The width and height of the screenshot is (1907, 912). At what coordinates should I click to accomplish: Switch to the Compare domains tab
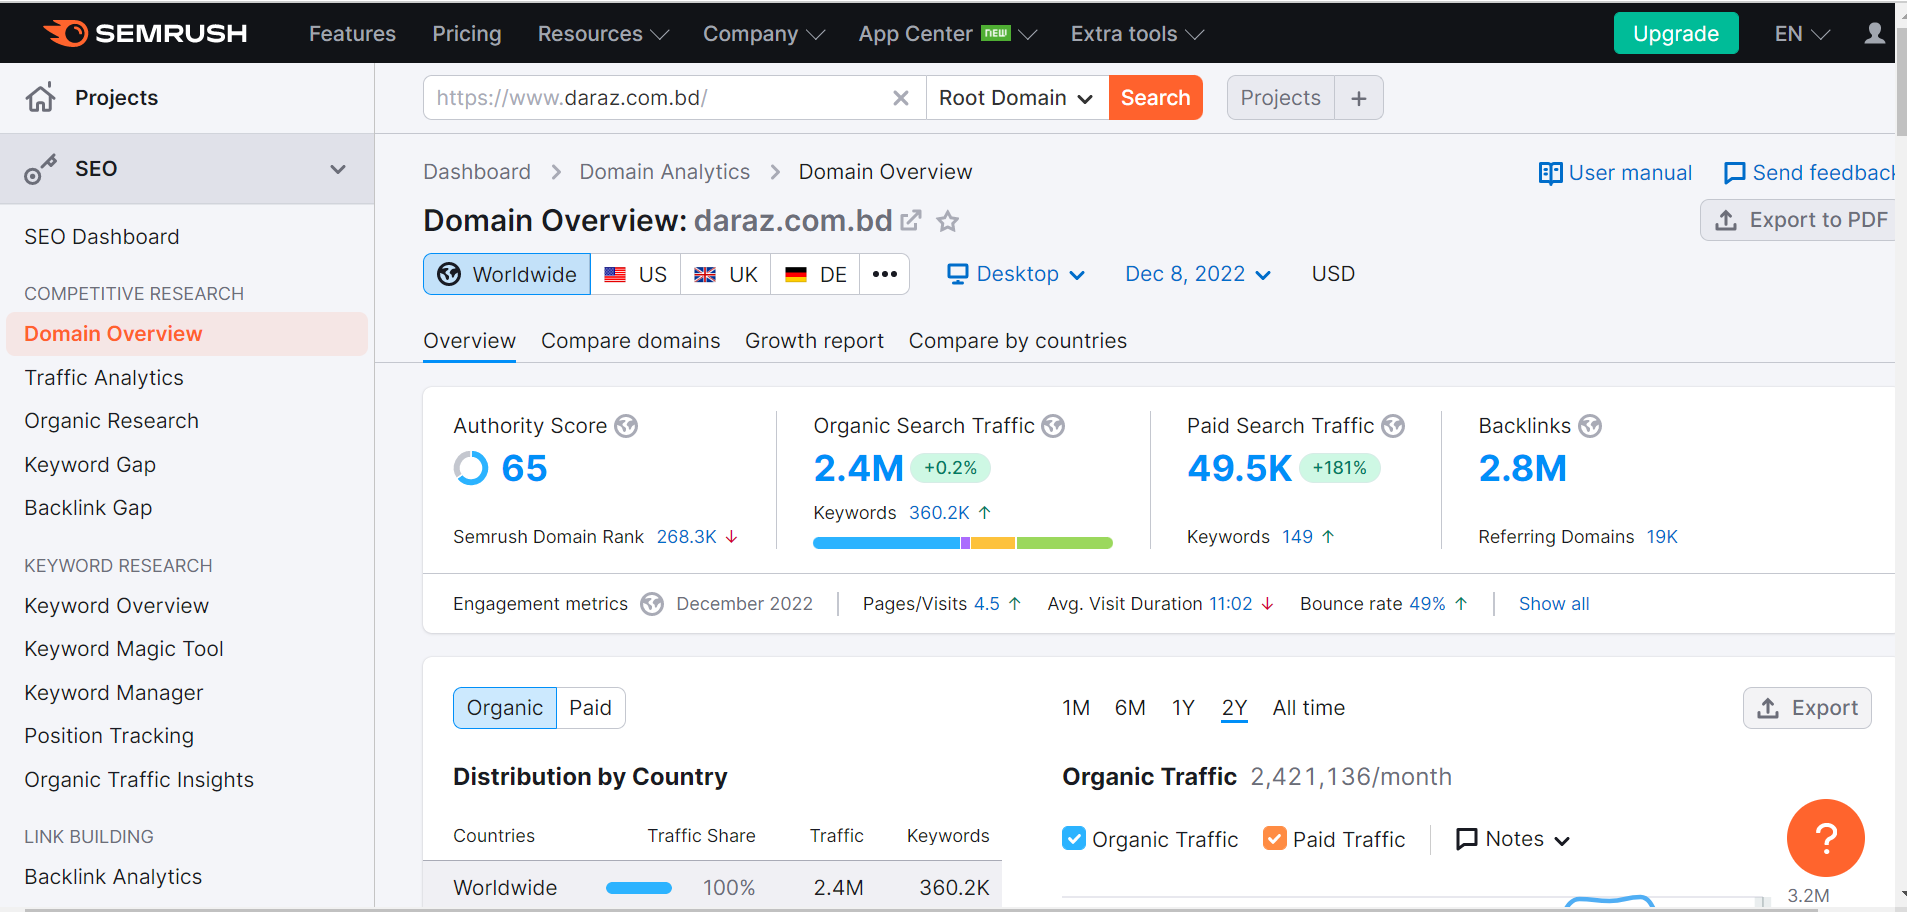coord(630,340)
